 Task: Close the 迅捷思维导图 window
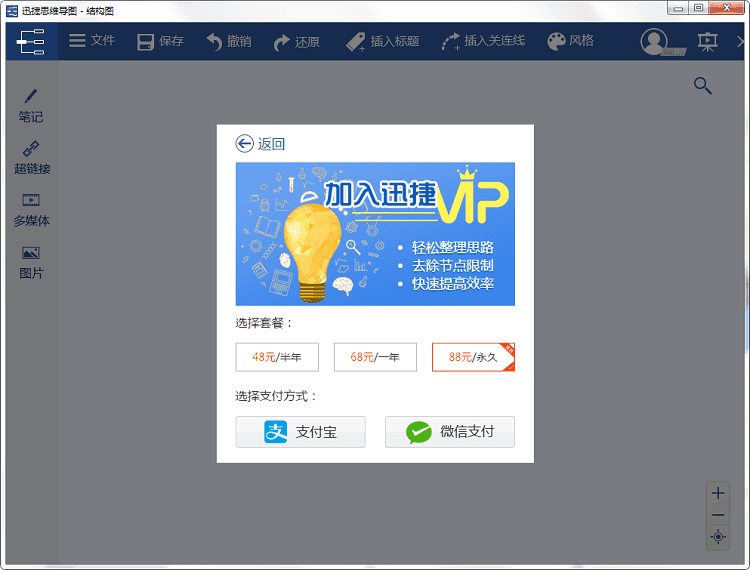[x=726, y=8]
